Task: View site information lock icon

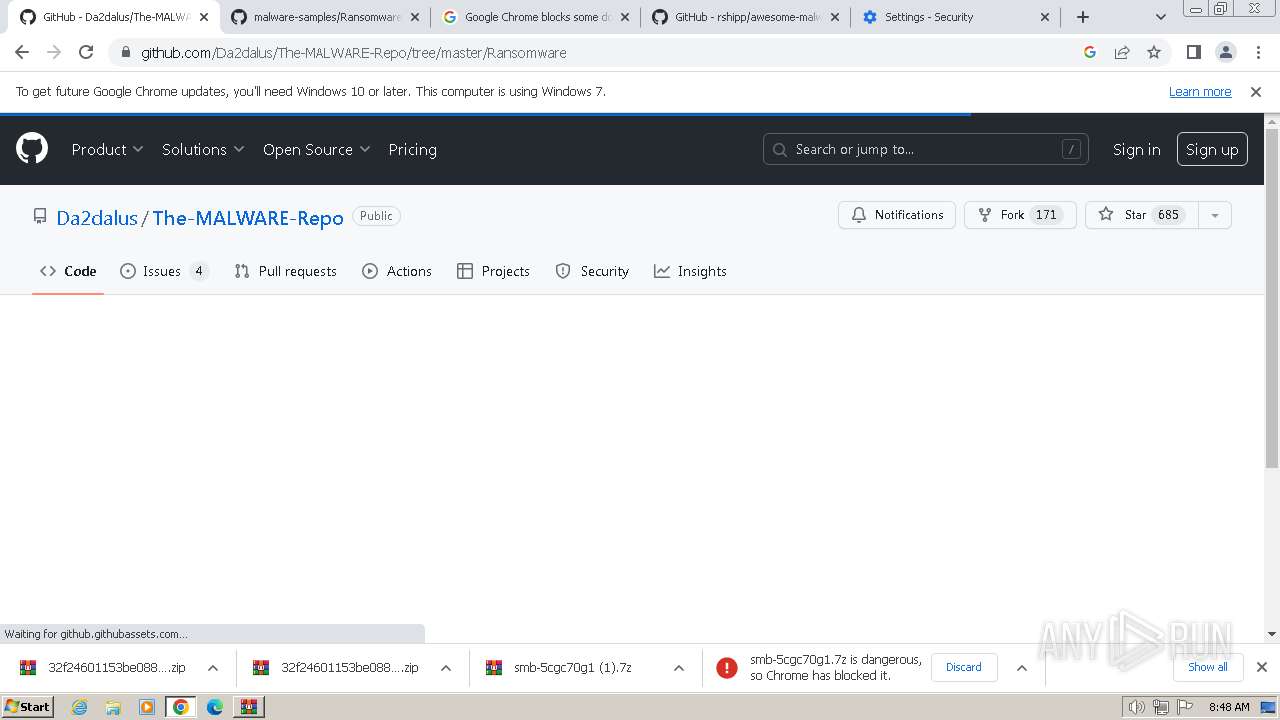Action: 125,53
